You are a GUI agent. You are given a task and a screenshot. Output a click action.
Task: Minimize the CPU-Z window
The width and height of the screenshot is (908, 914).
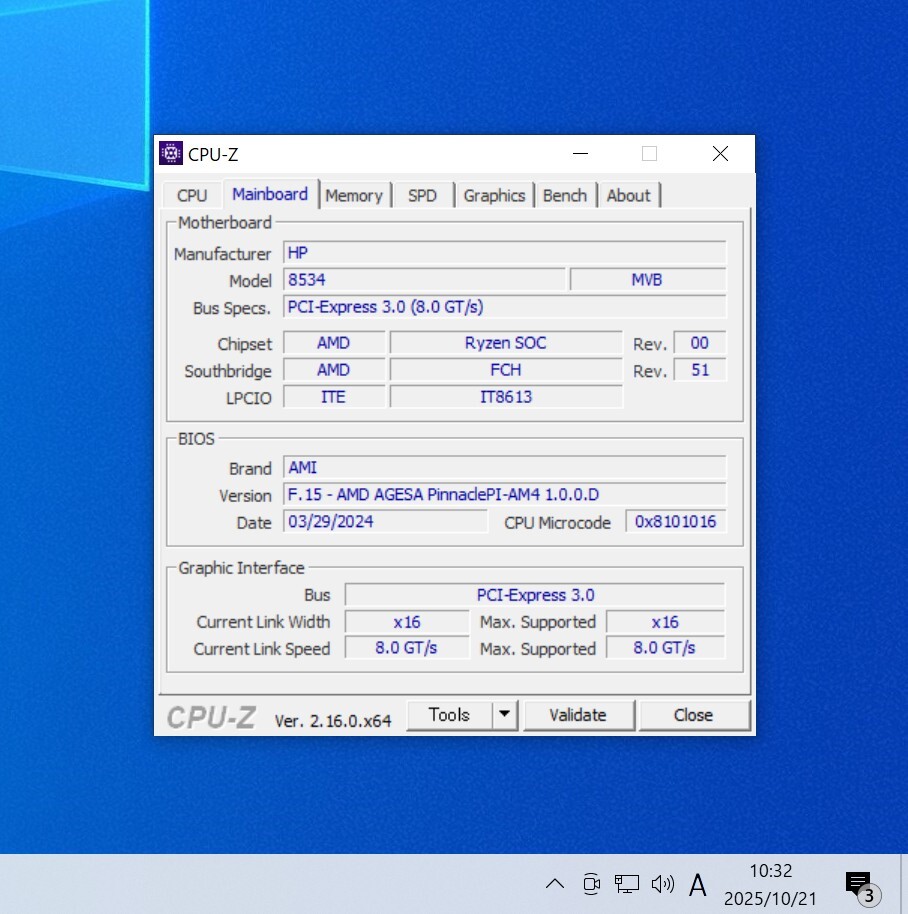(580, 154)
